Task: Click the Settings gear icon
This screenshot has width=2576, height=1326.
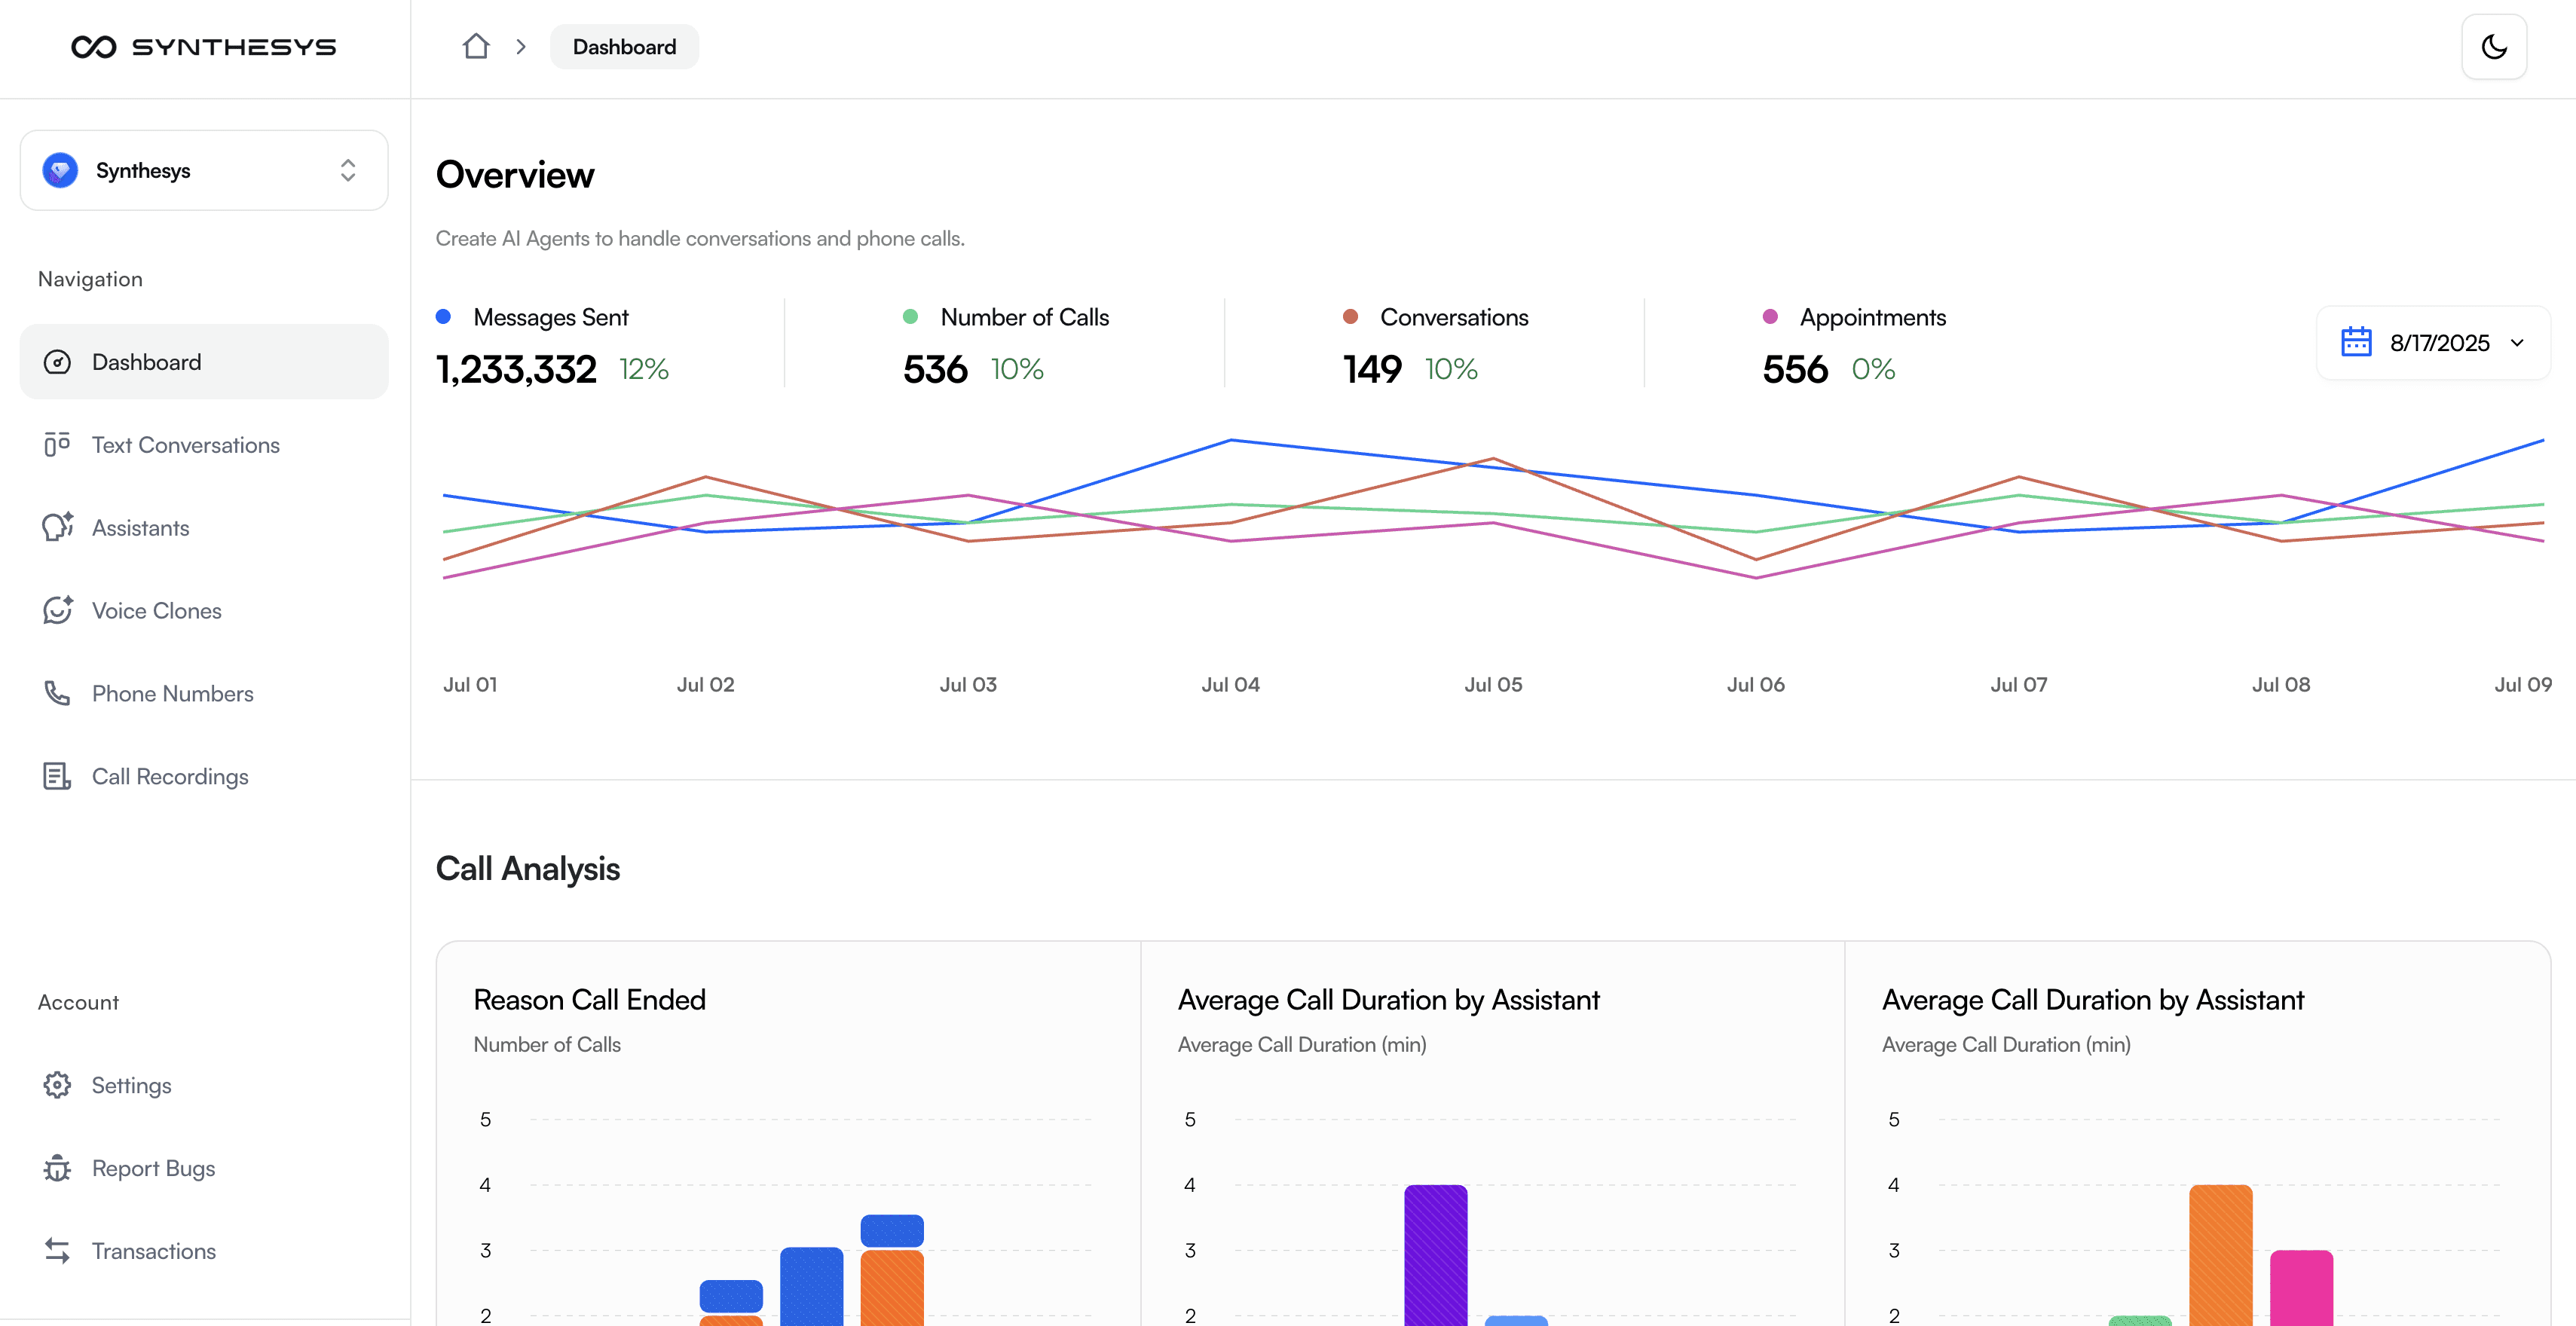Action: pyautogui.click(x=57, y=1085)
